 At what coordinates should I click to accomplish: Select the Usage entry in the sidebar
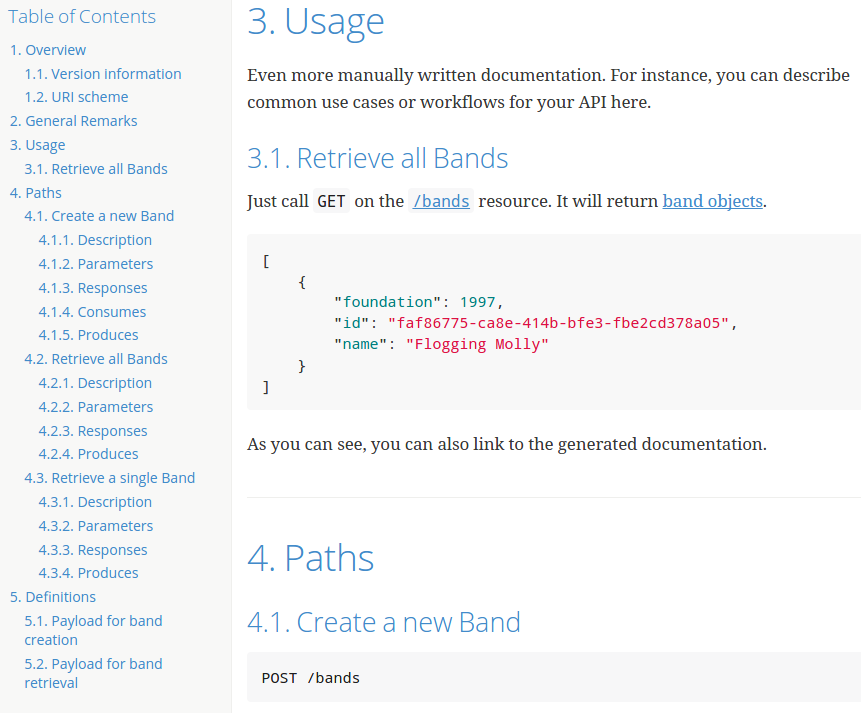tap(37, 144)
